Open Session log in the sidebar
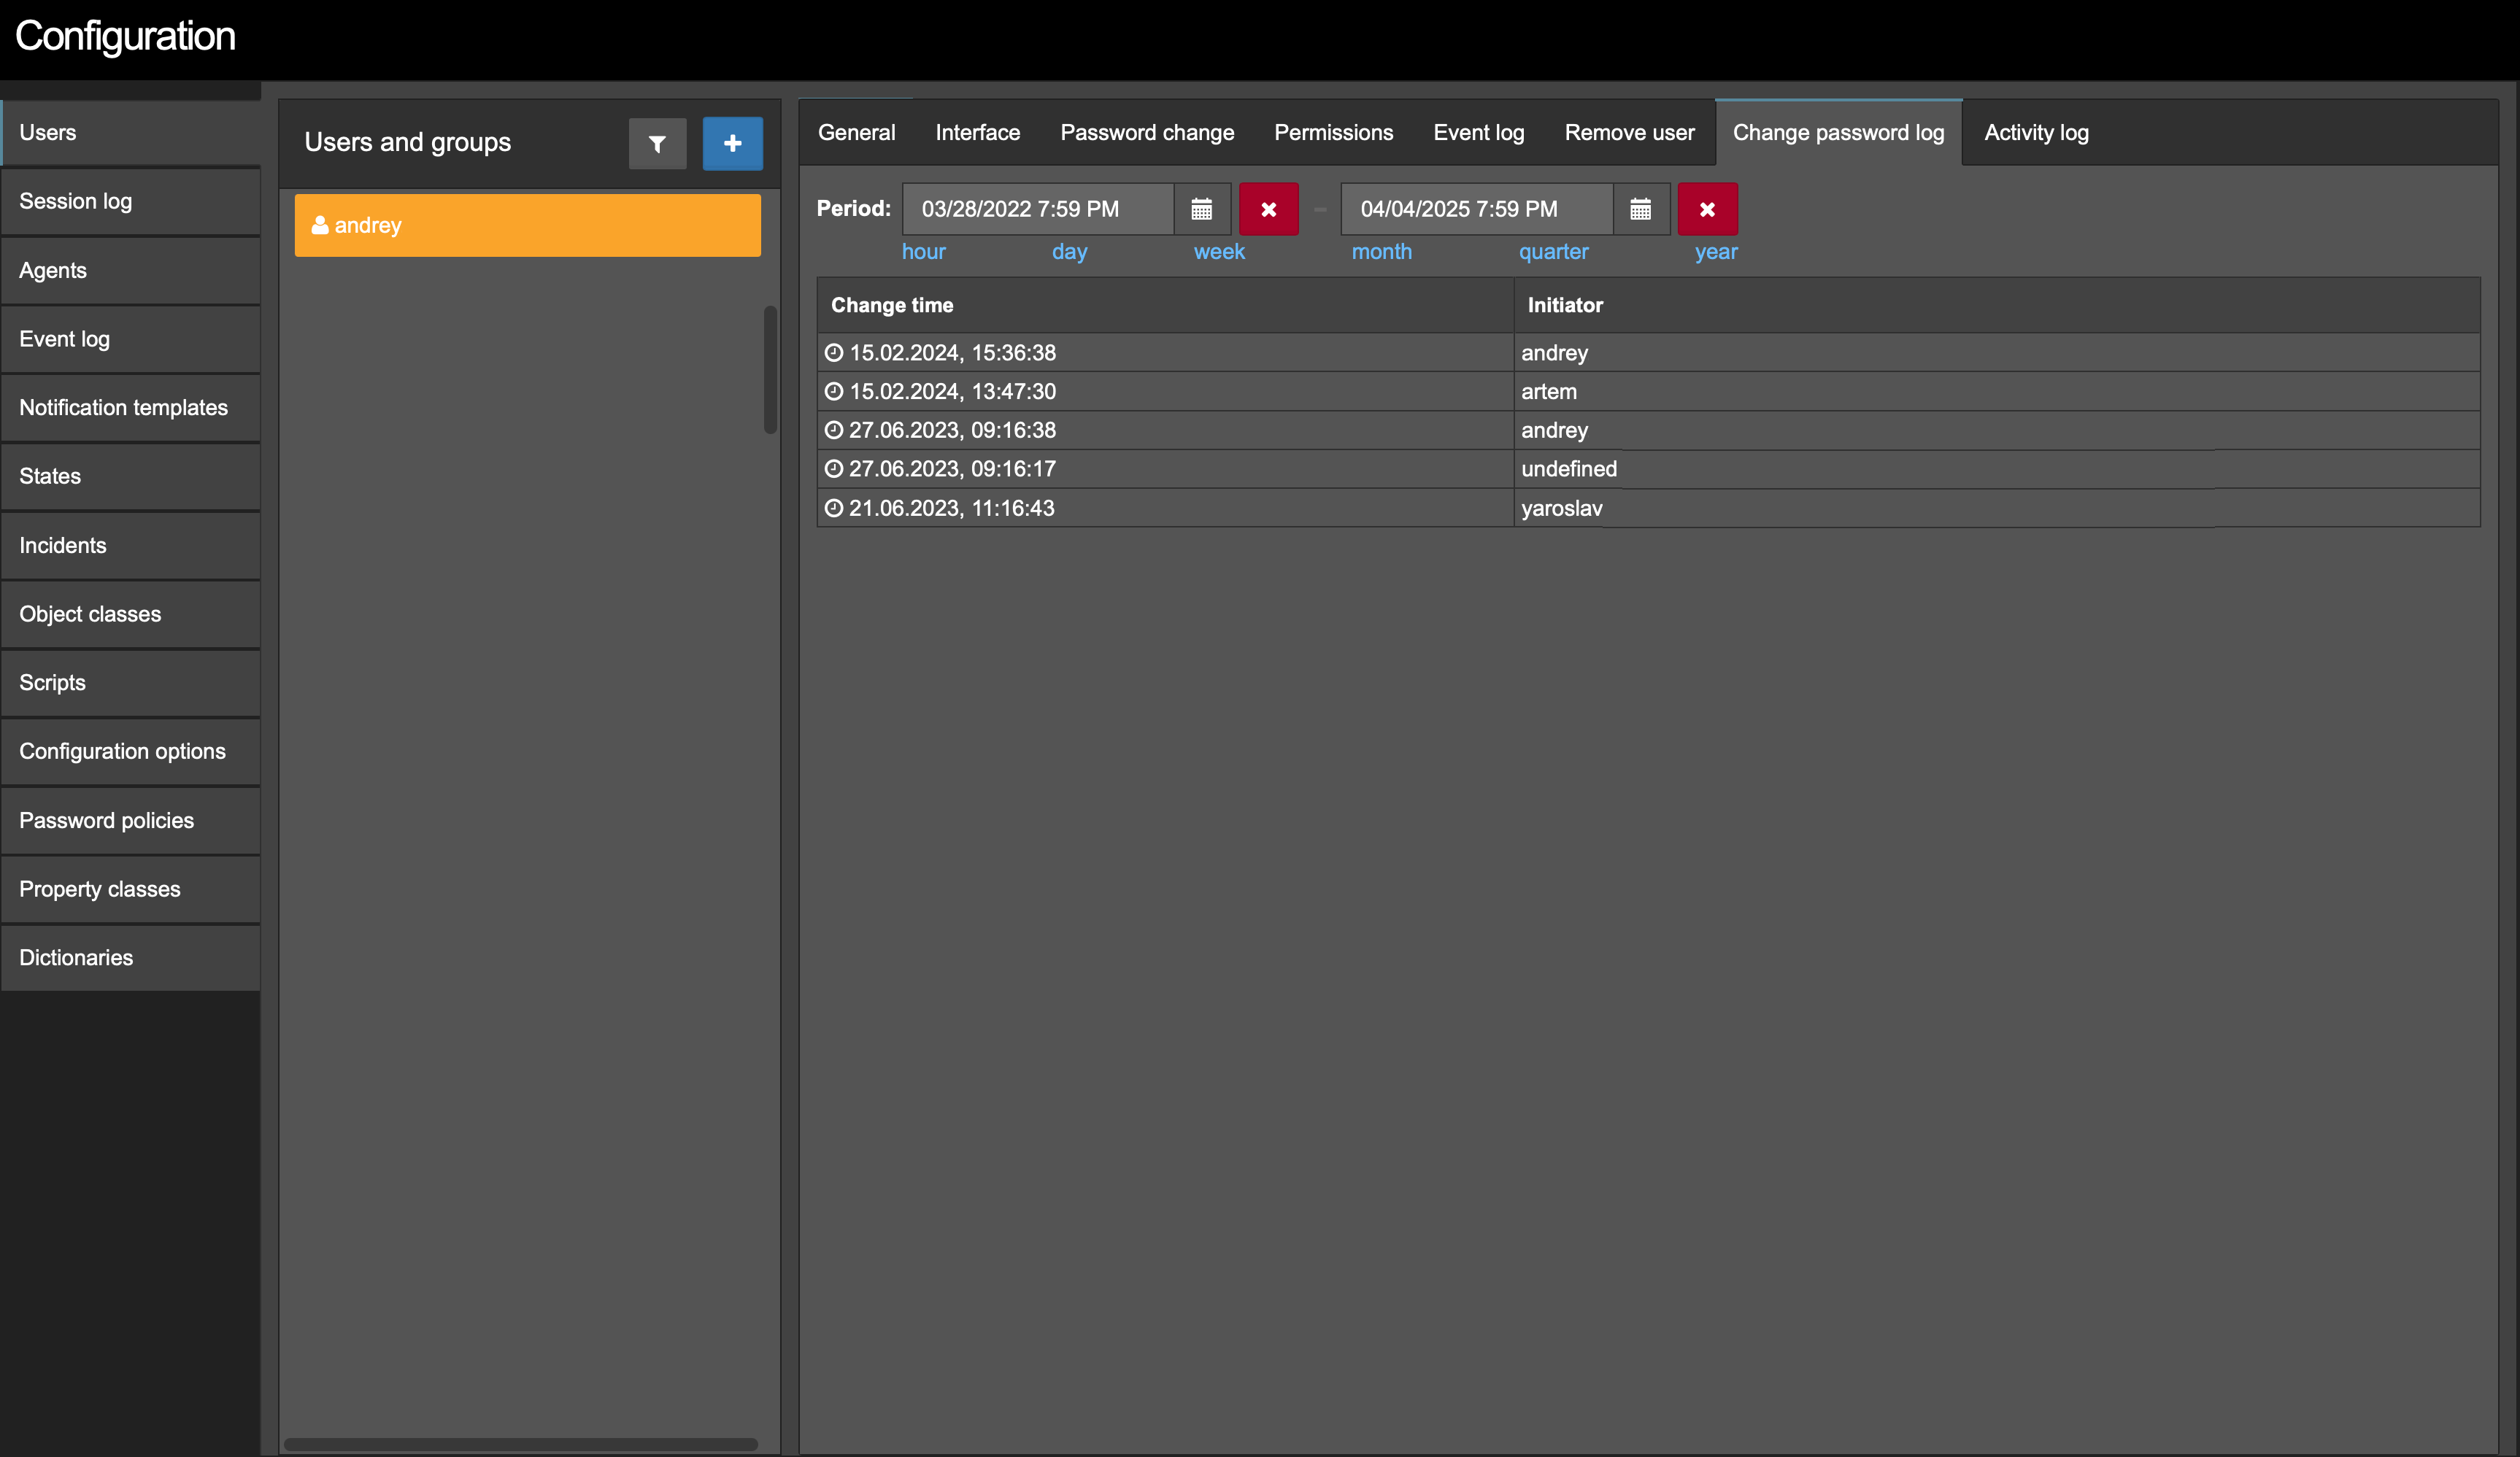 click(131, 201)
